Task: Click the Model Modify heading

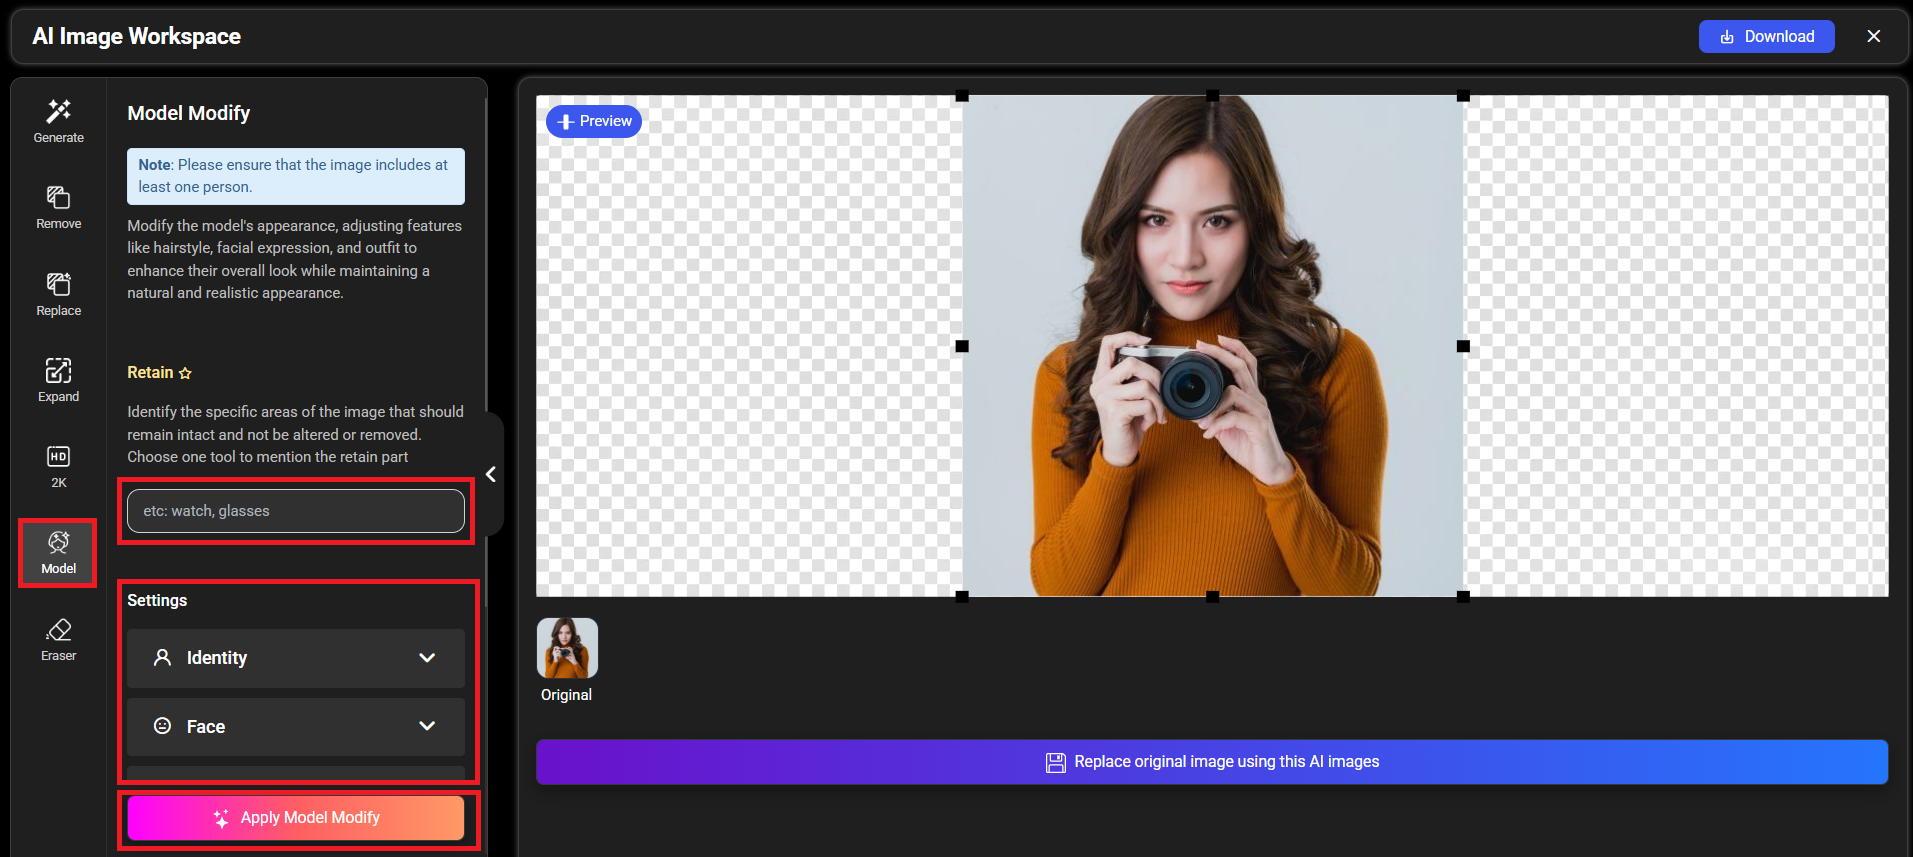Action: (189, 113)
